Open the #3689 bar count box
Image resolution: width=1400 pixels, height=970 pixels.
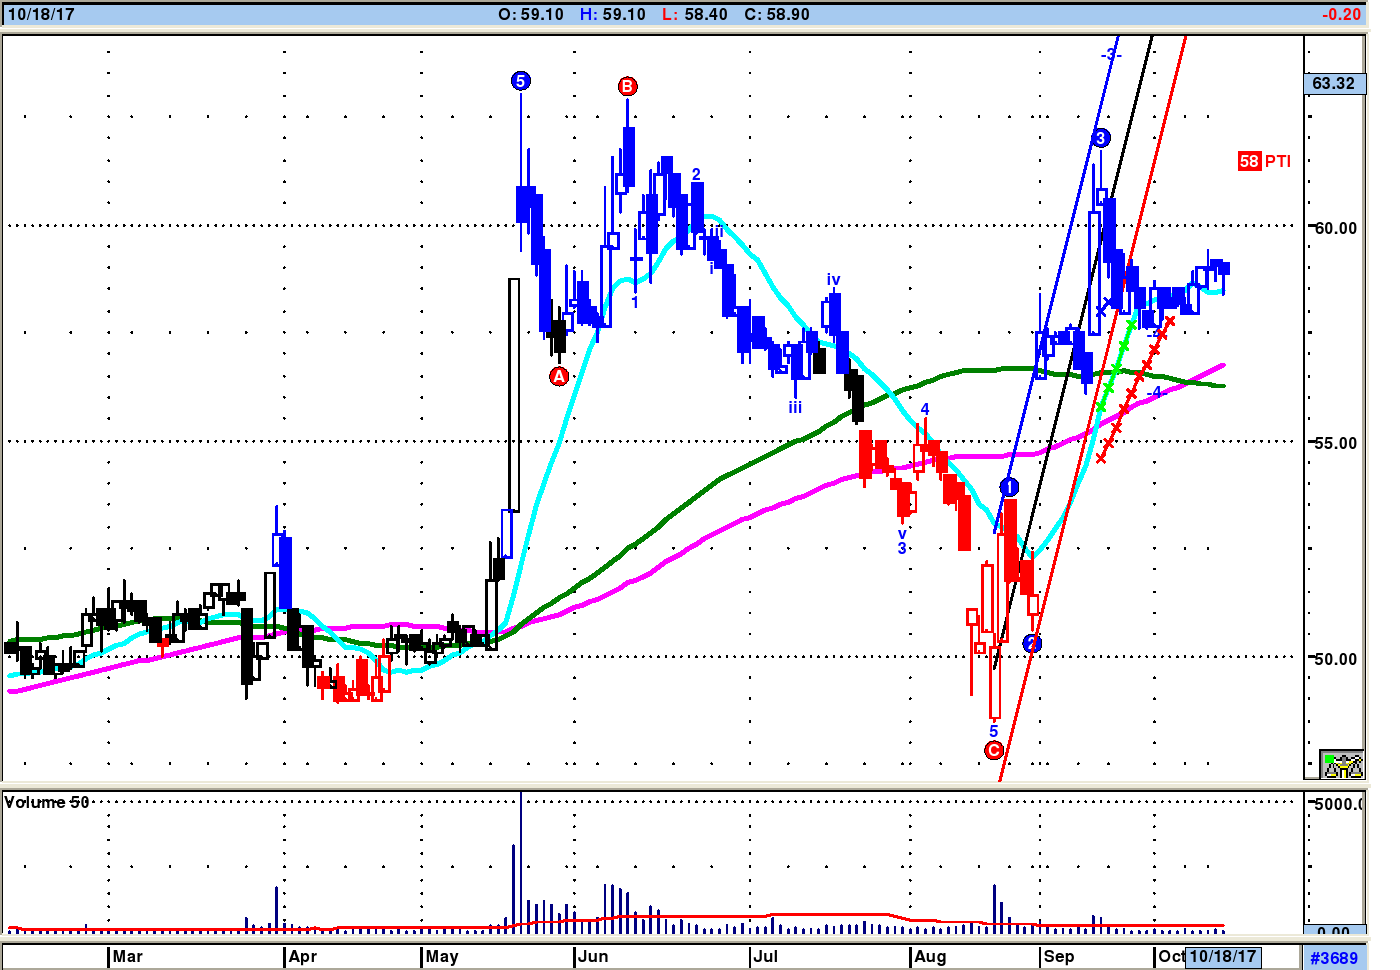[x=1334, y=957]
